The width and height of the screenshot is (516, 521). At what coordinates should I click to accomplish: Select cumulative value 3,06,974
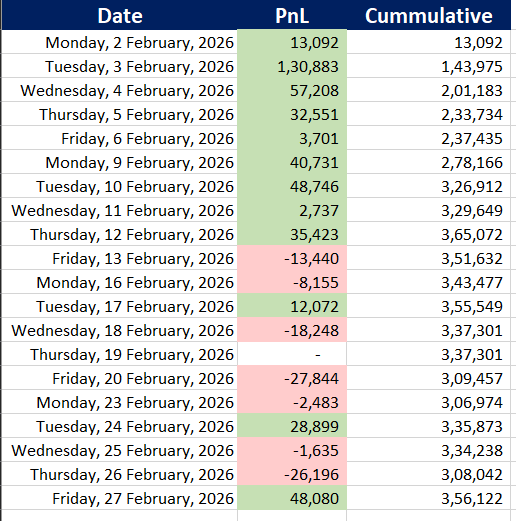click(x=429, y=402)
